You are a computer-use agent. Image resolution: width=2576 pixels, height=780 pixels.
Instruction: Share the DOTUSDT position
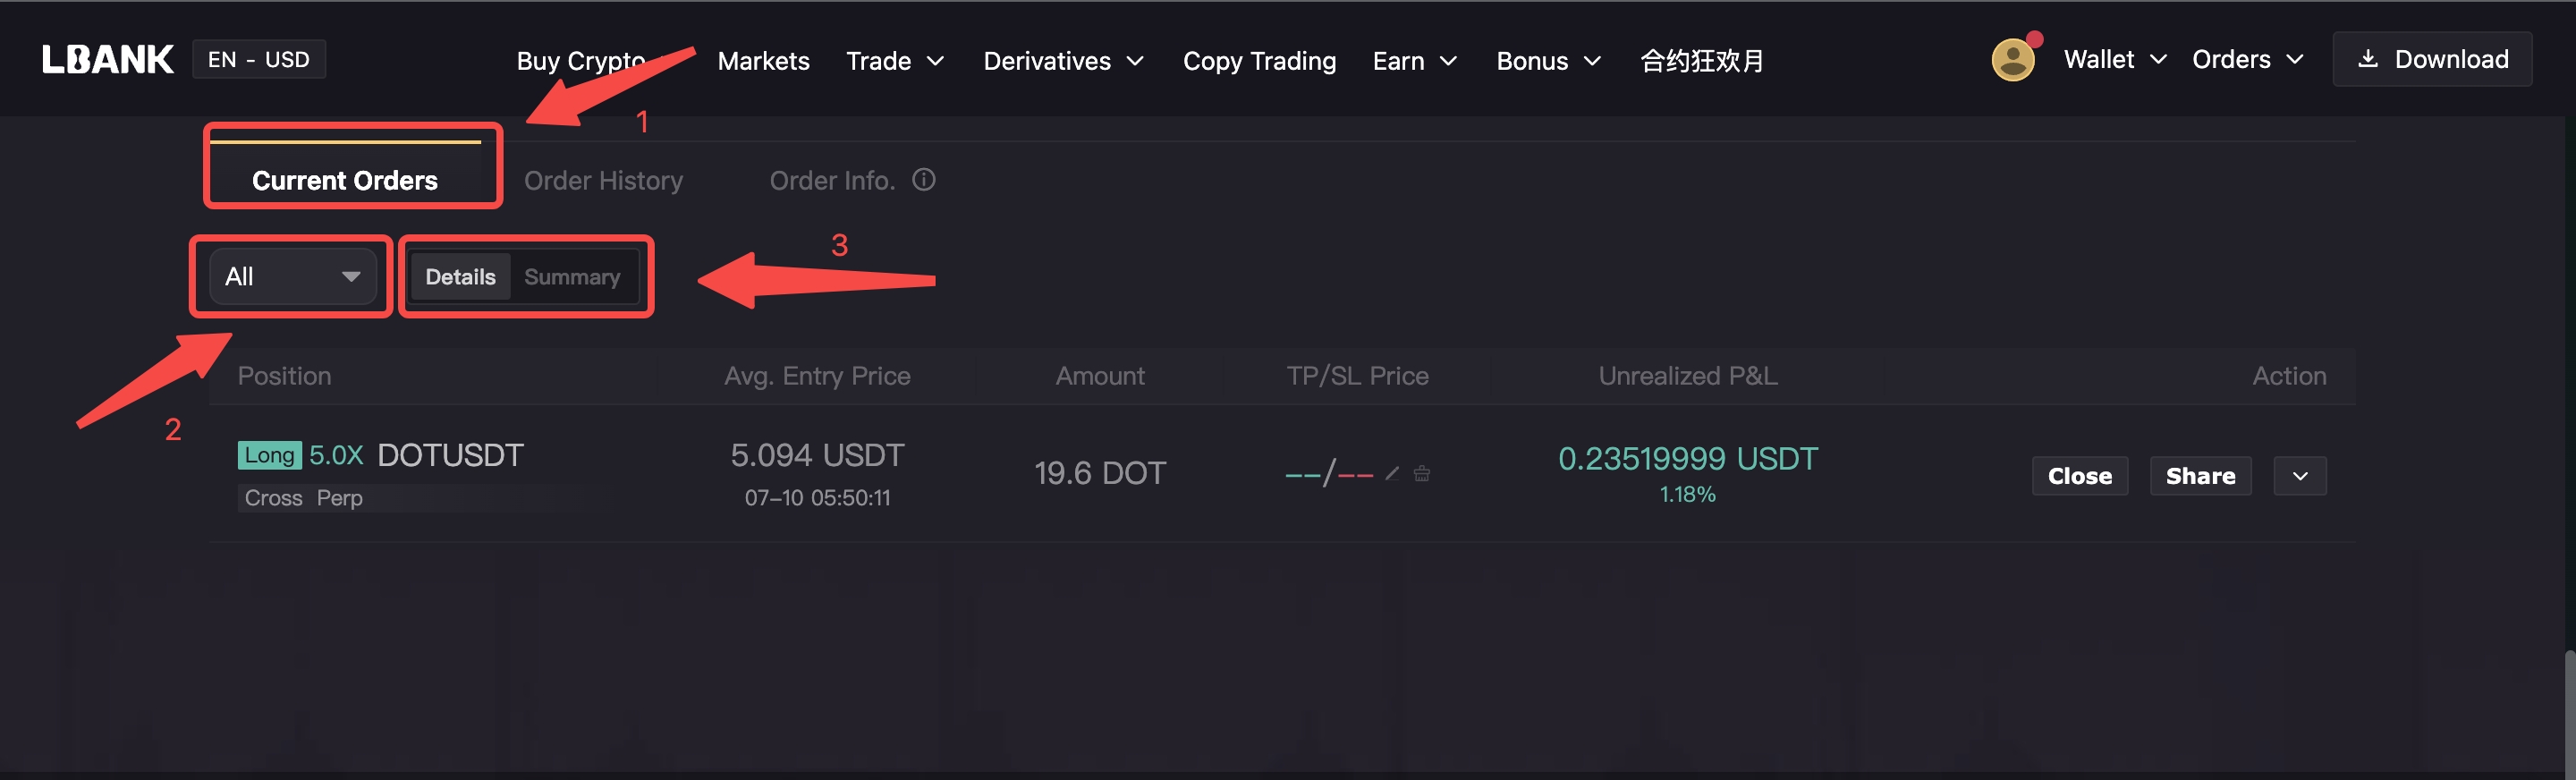2200,476
